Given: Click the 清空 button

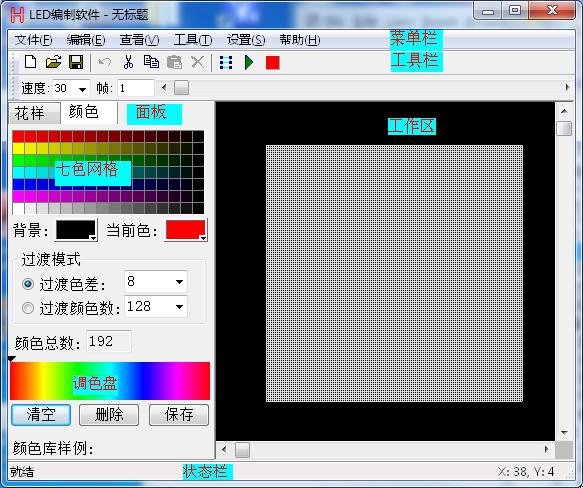Looking at the screenshot, I should point(41,415).
